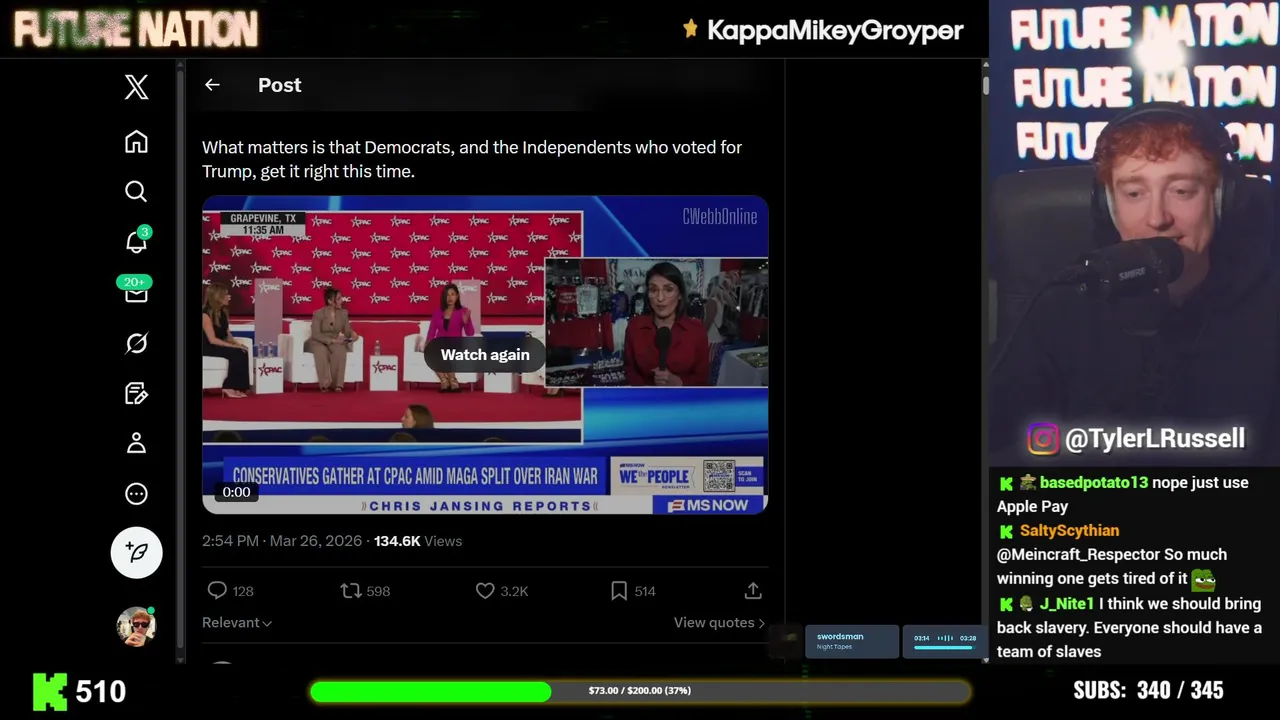This screenshot has width=1280, height=720.
Task: Click the donation goal progress bar
Action: click(640, 691)
